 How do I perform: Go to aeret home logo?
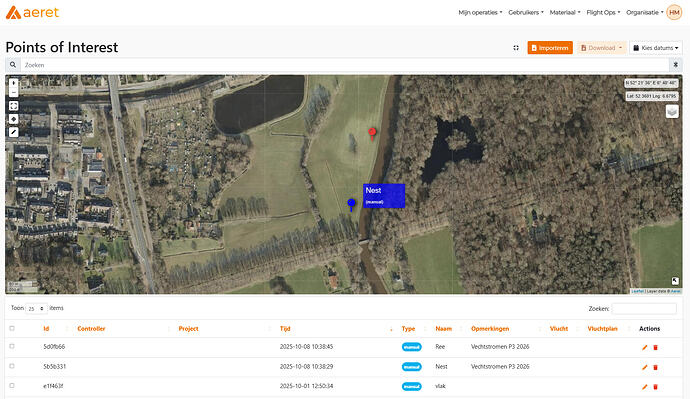click(32, 12)
